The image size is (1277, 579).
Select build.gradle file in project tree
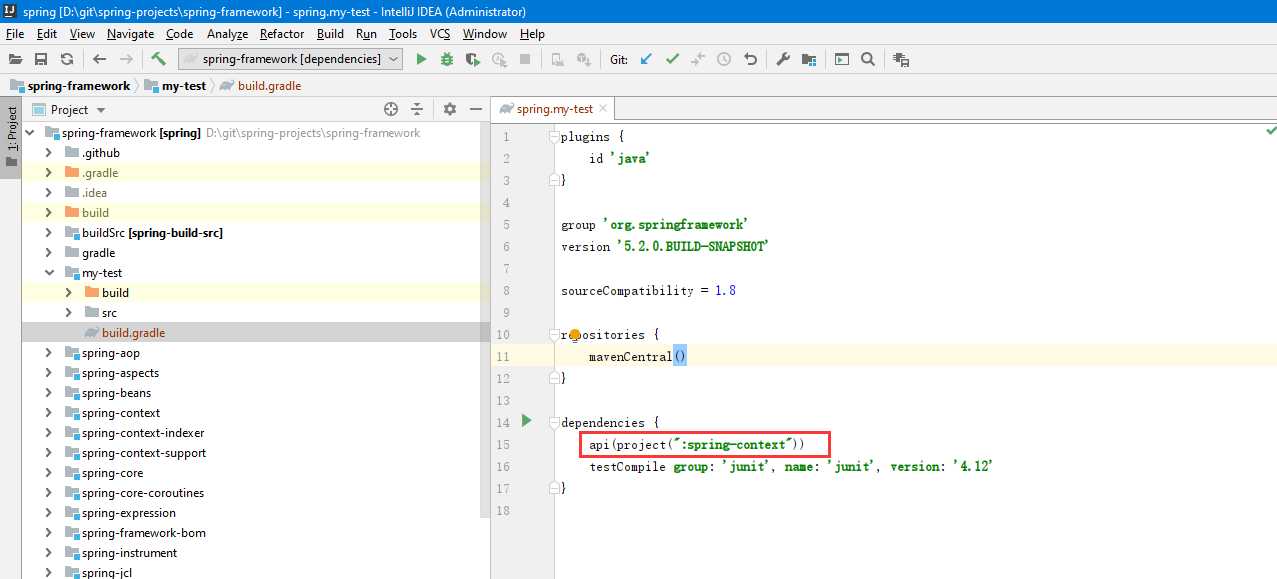point(133,333)
